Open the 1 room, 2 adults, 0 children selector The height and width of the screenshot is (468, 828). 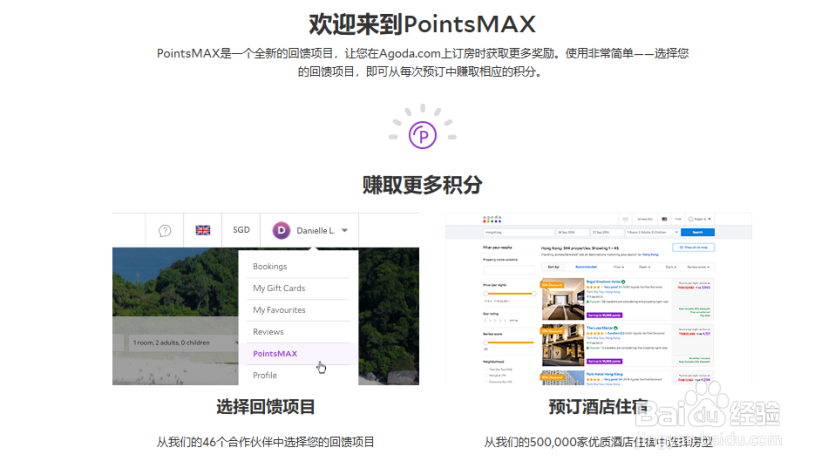[183, 342]
